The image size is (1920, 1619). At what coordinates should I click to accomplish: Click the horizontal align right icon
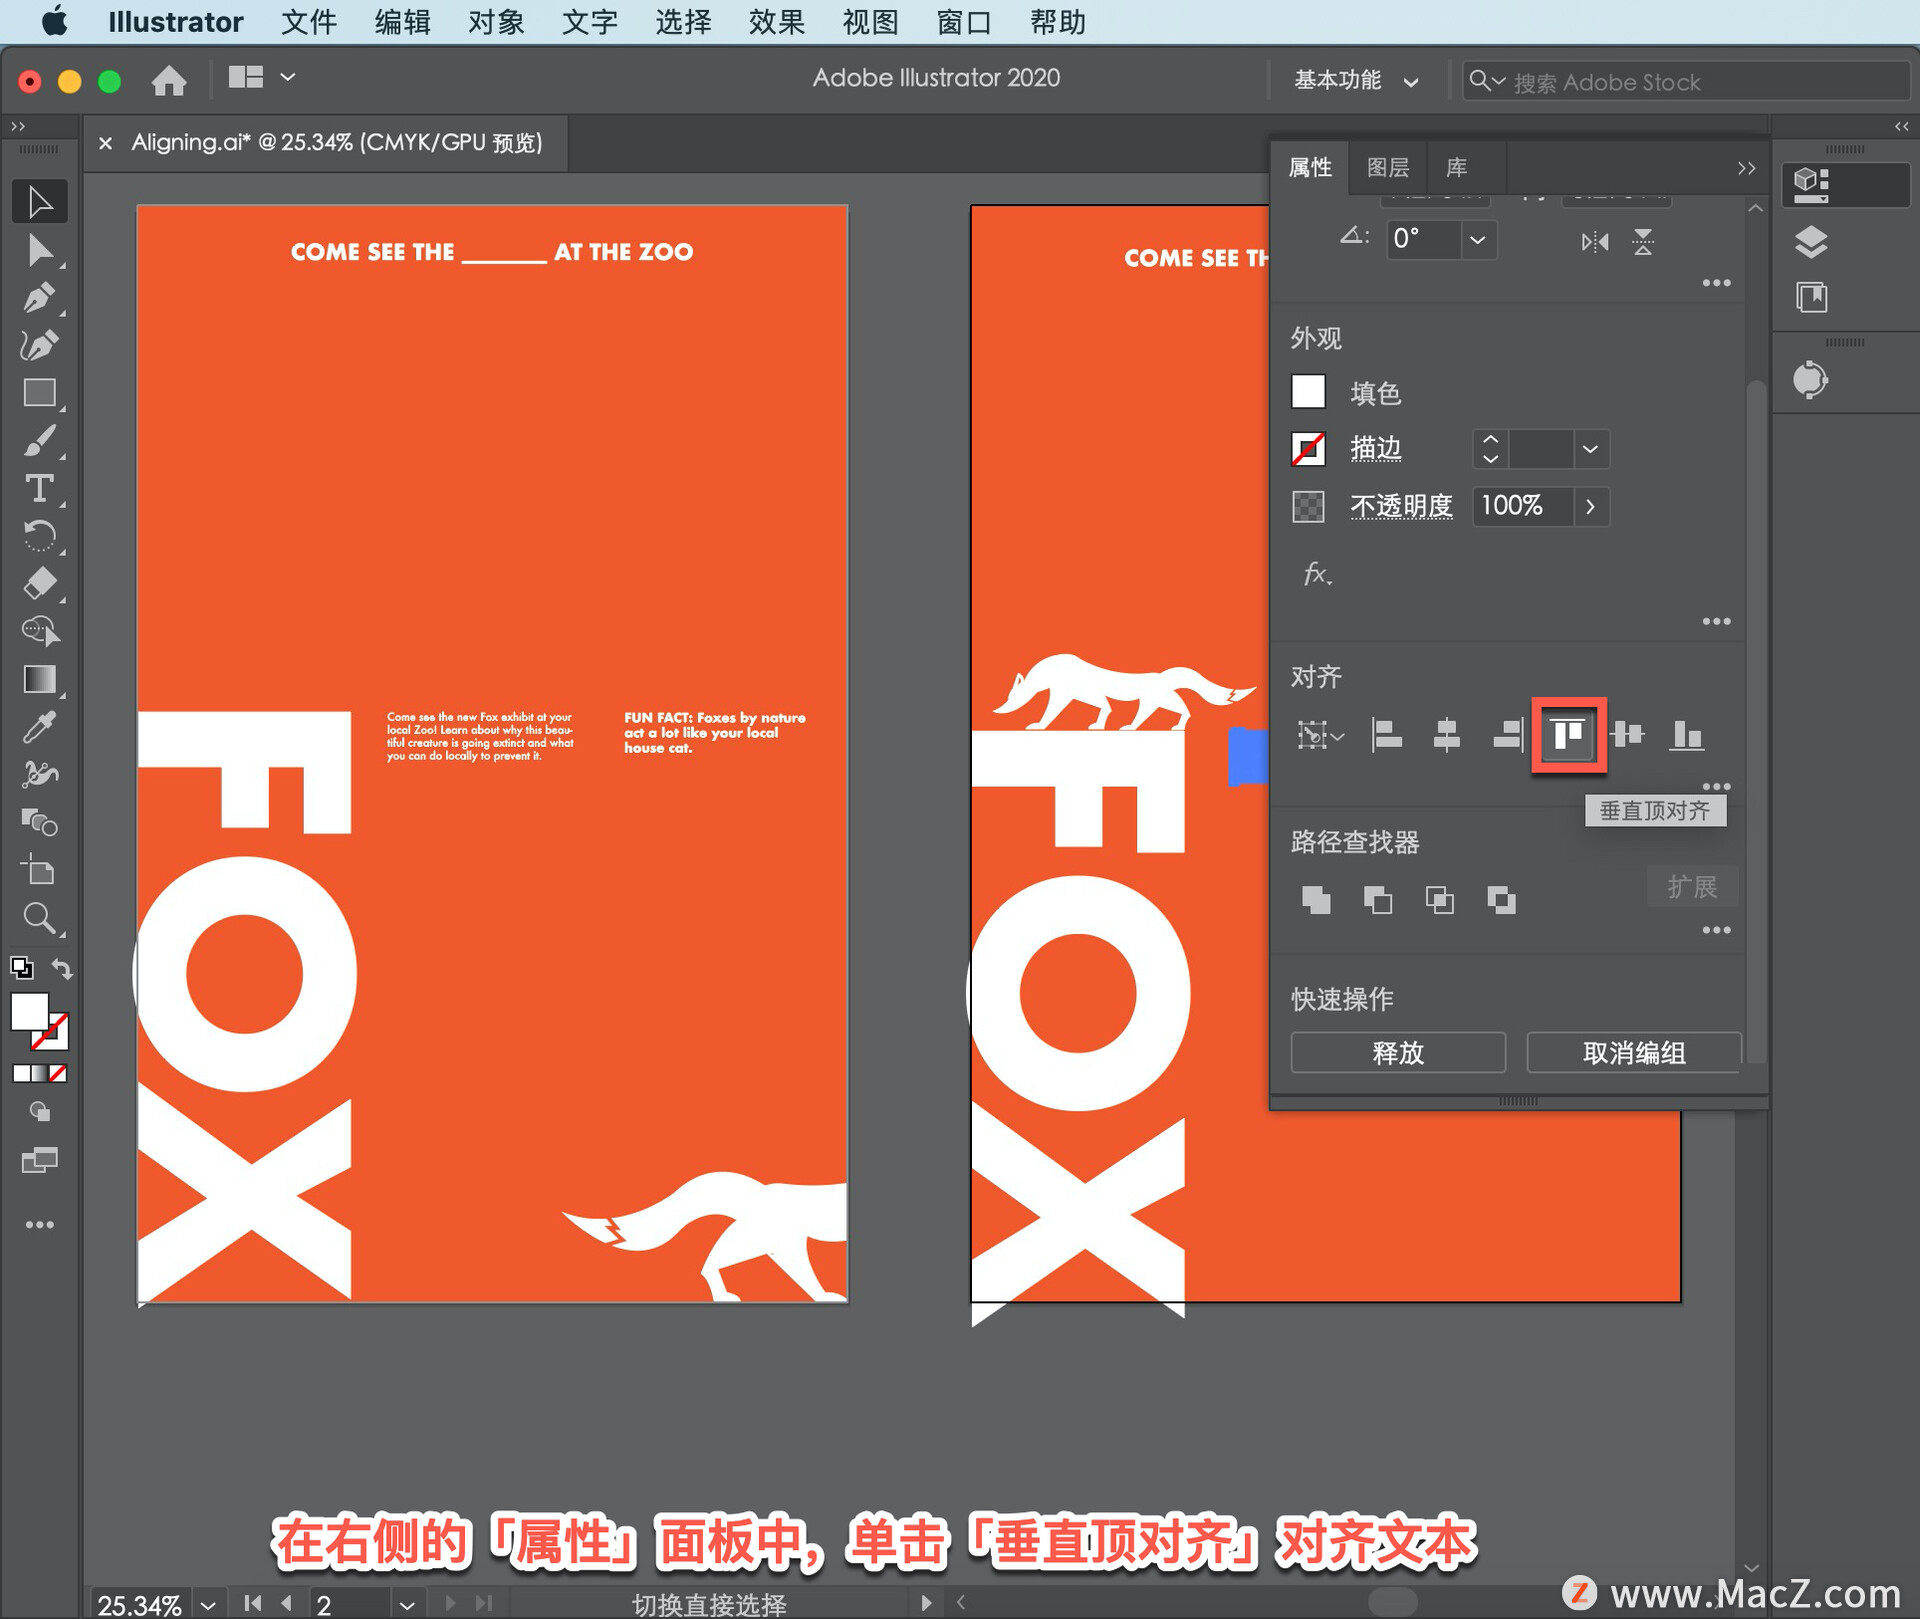1508,736
